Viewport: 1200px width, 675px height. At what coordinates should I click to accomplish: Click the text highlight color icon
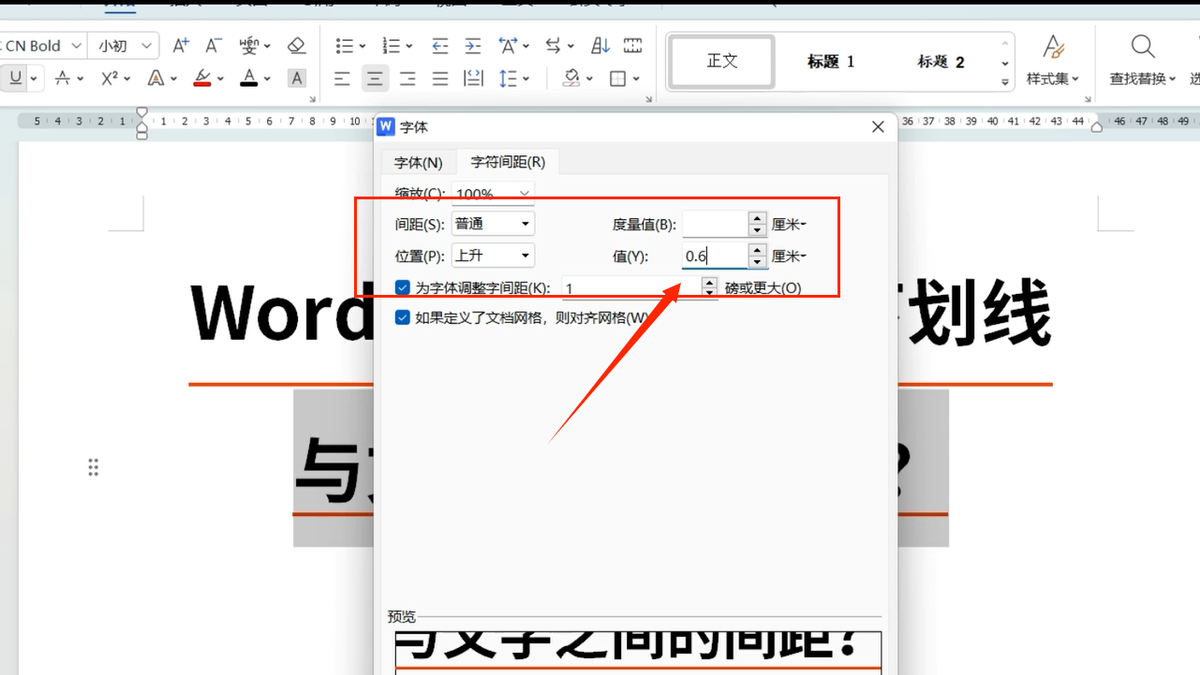click(x=203, y=78)
